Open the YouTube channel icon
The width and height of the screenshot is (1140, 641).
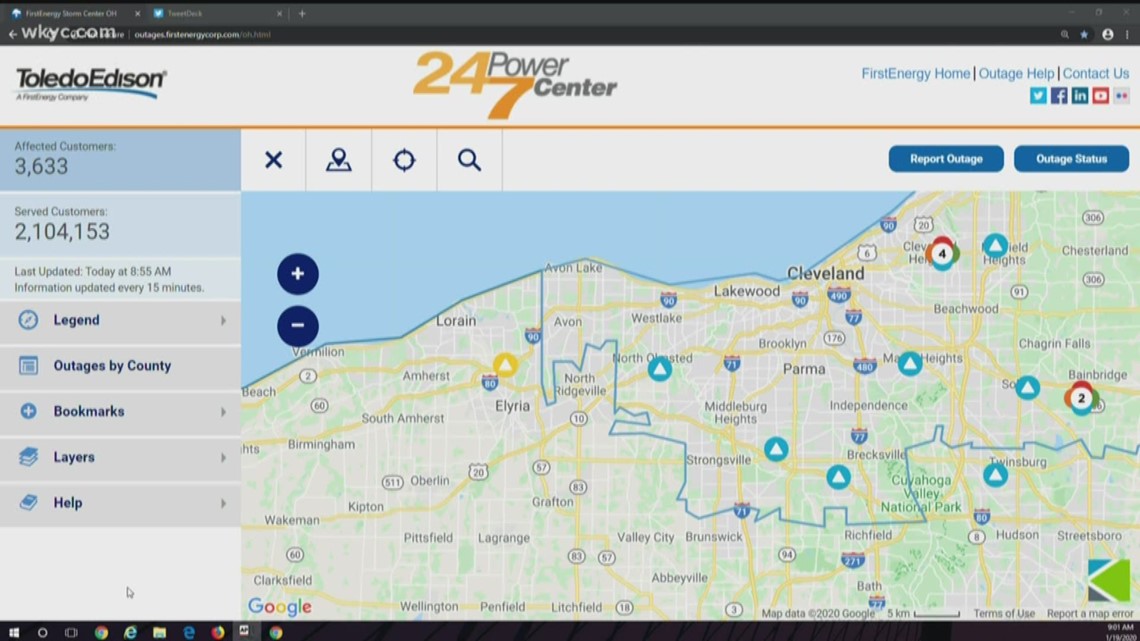1101,95
